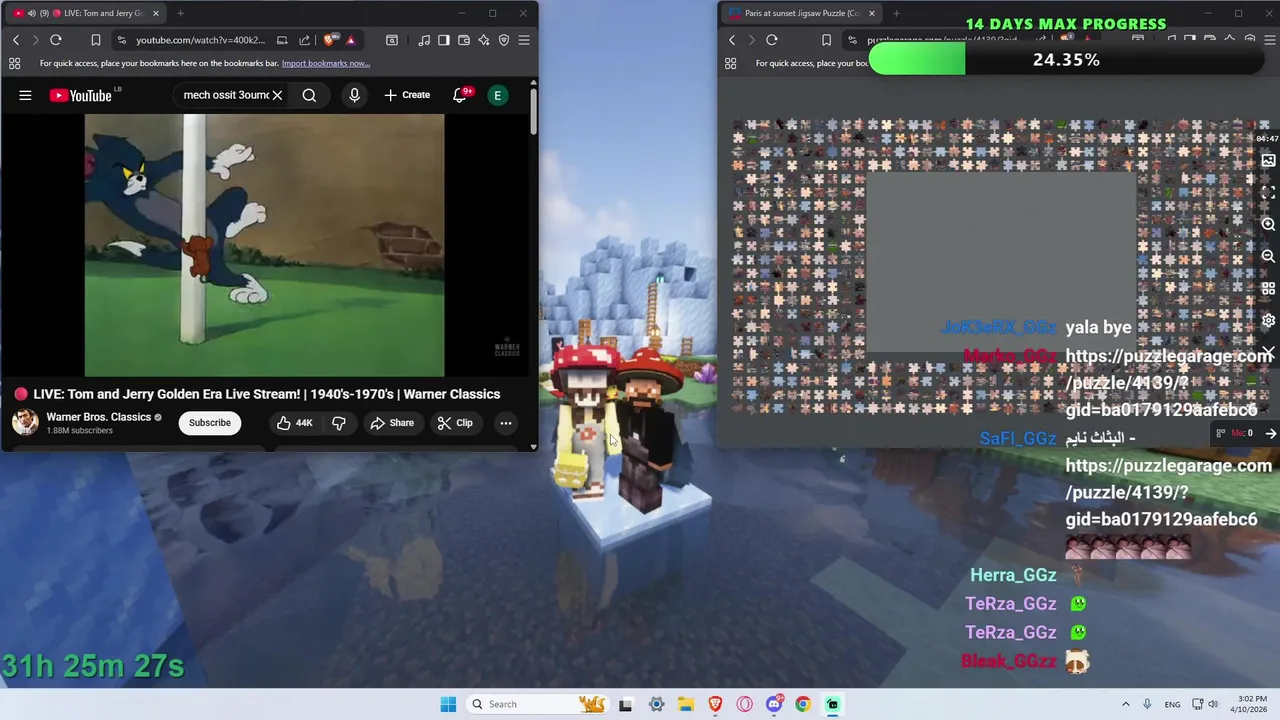Toggle the Brave sidebar panel
Screen dimensions: 1280x720
coord(444,40)
